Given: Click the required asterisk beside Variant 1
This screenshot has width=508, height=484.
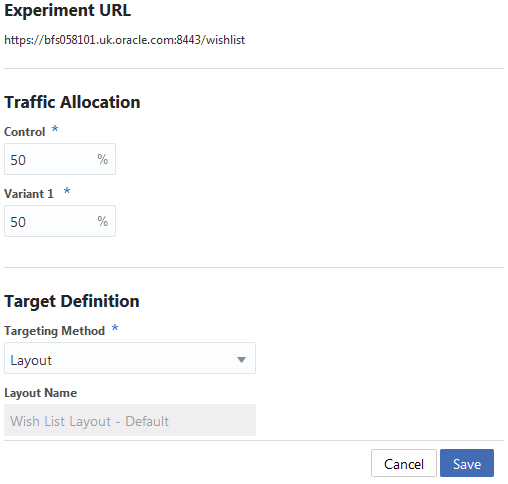Looking at the screenshot, I should 67,191.
